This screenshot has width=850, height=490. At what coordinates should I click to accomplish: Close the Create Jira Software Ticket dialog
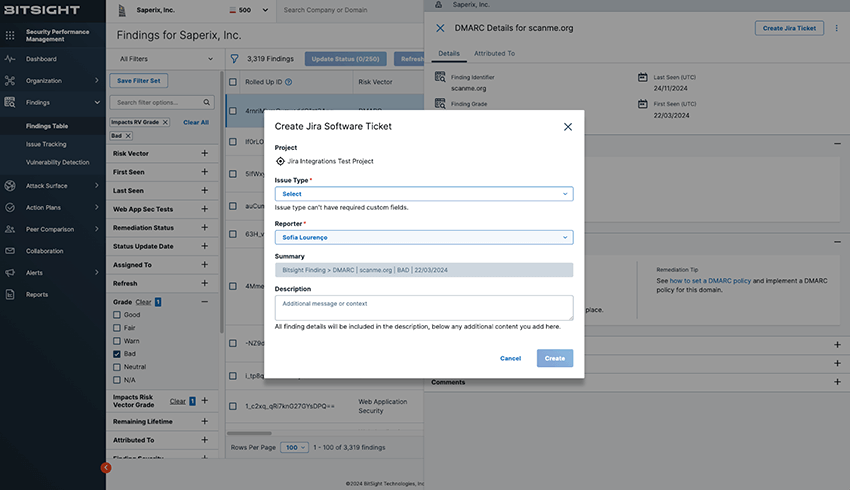coord(568,127)
